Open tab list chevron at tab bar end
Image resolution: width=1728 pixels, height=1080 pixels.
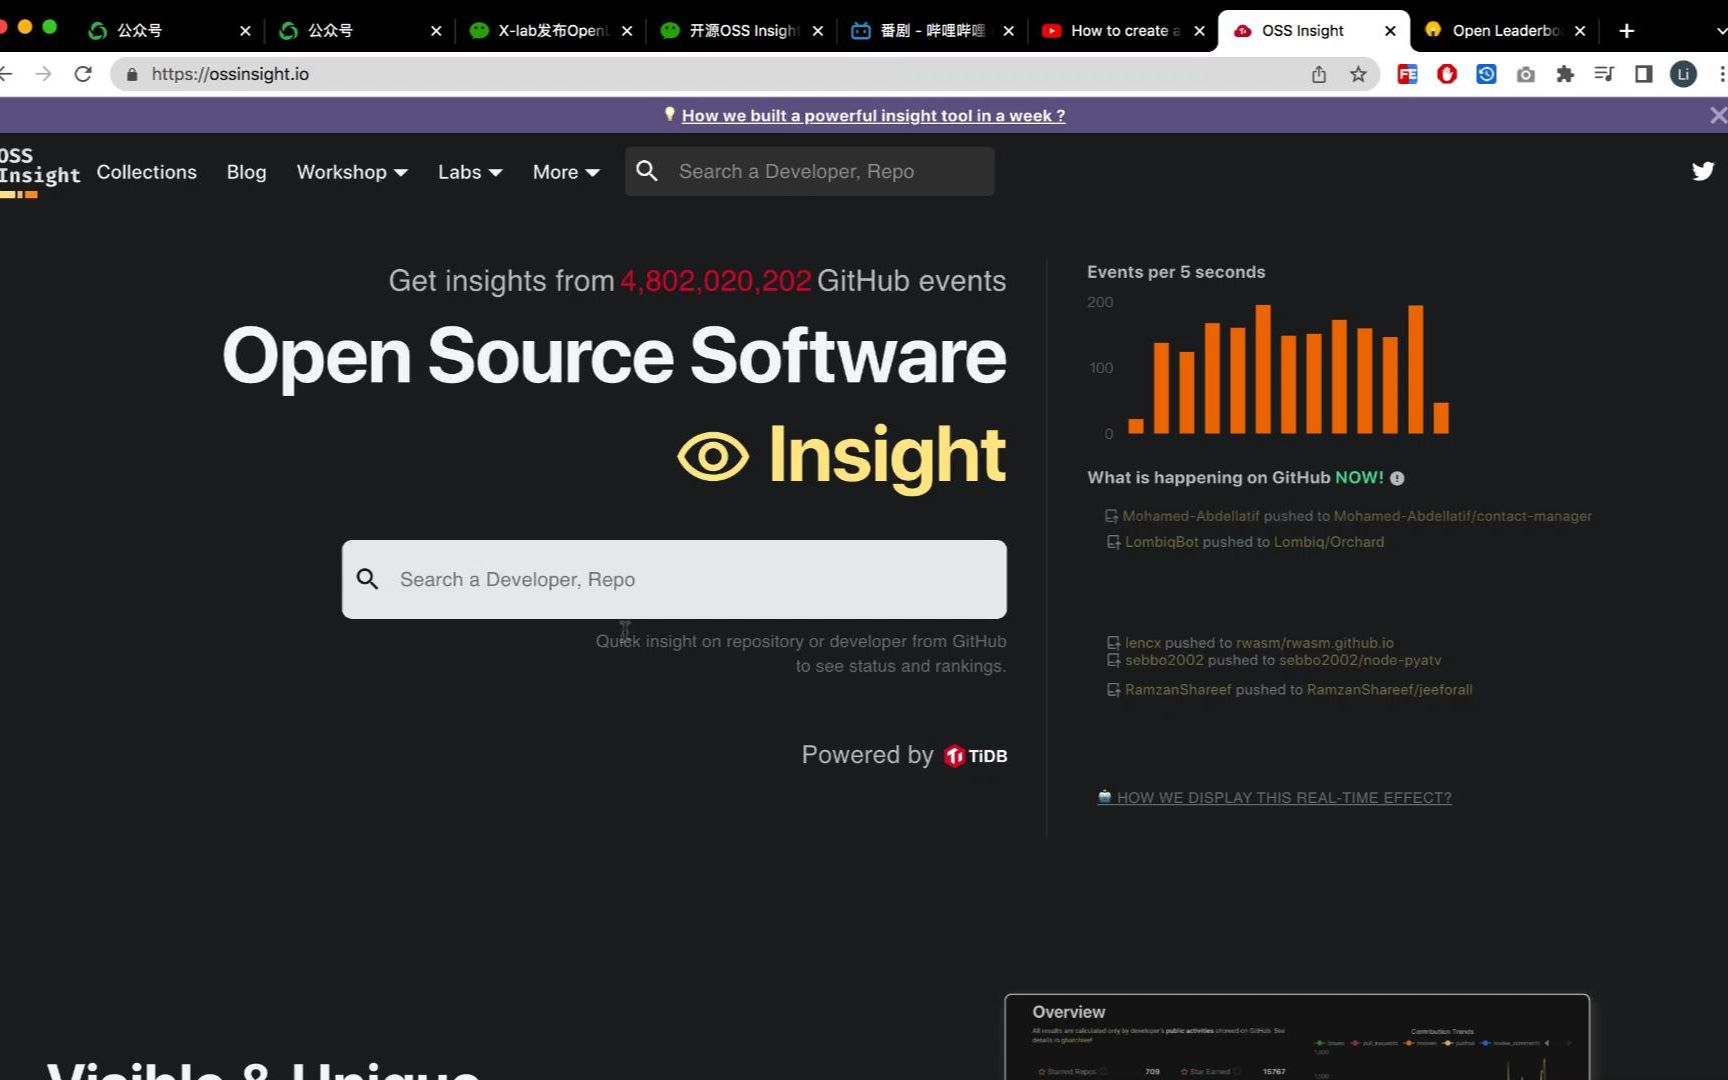click(1720, 31)
